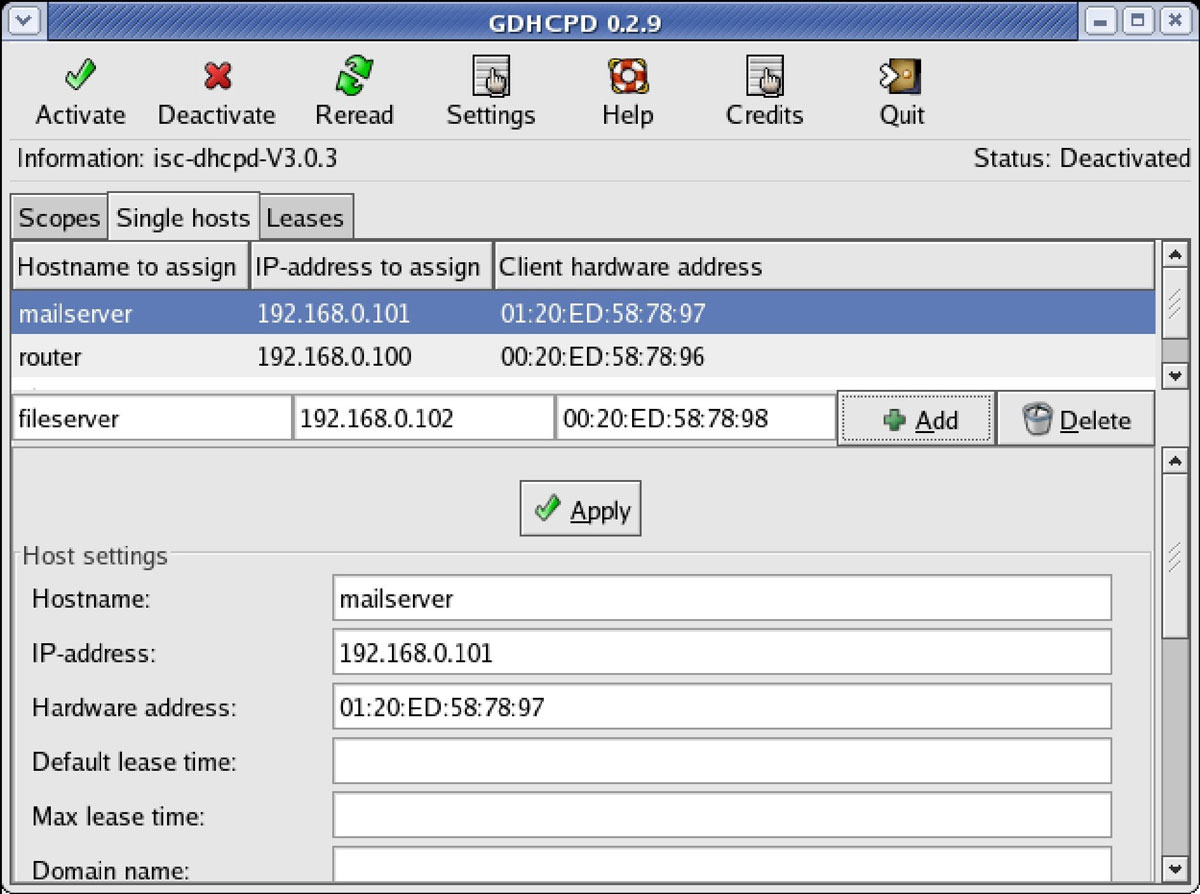Click the Hardware address settings field

click(722, 707)
